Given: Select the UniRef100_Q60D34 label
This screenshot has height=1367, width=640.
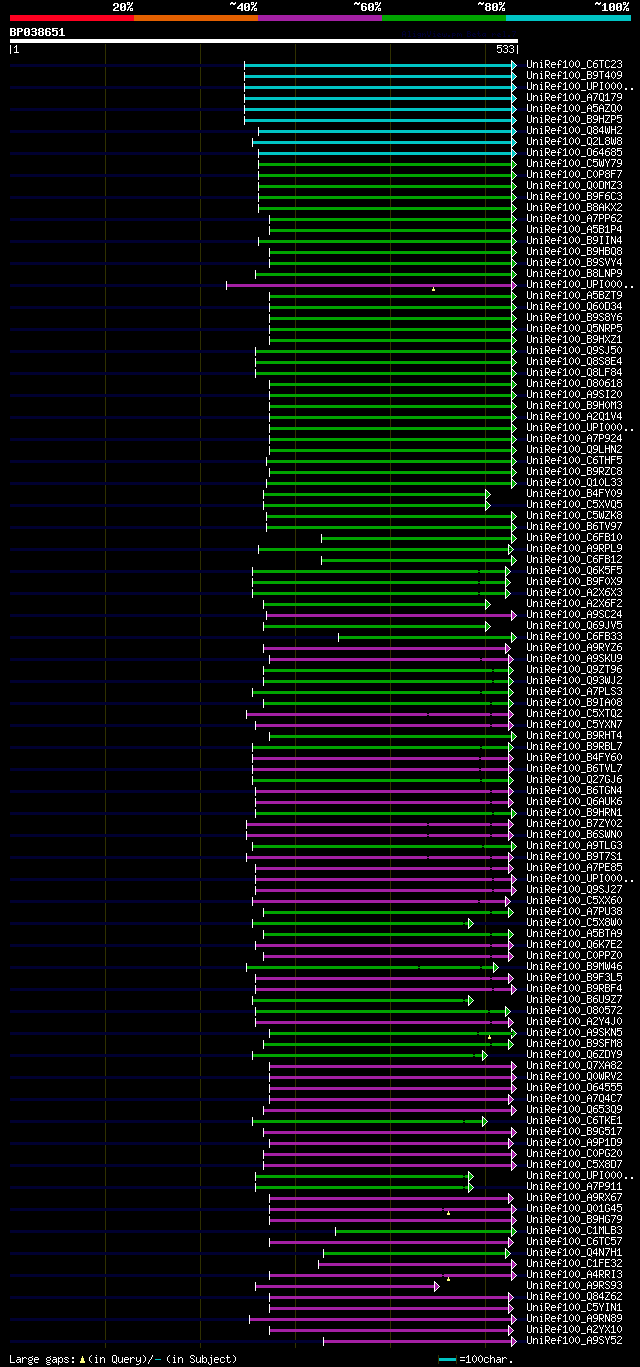Looking at the screenshot, I should click(x=574, y=307).
